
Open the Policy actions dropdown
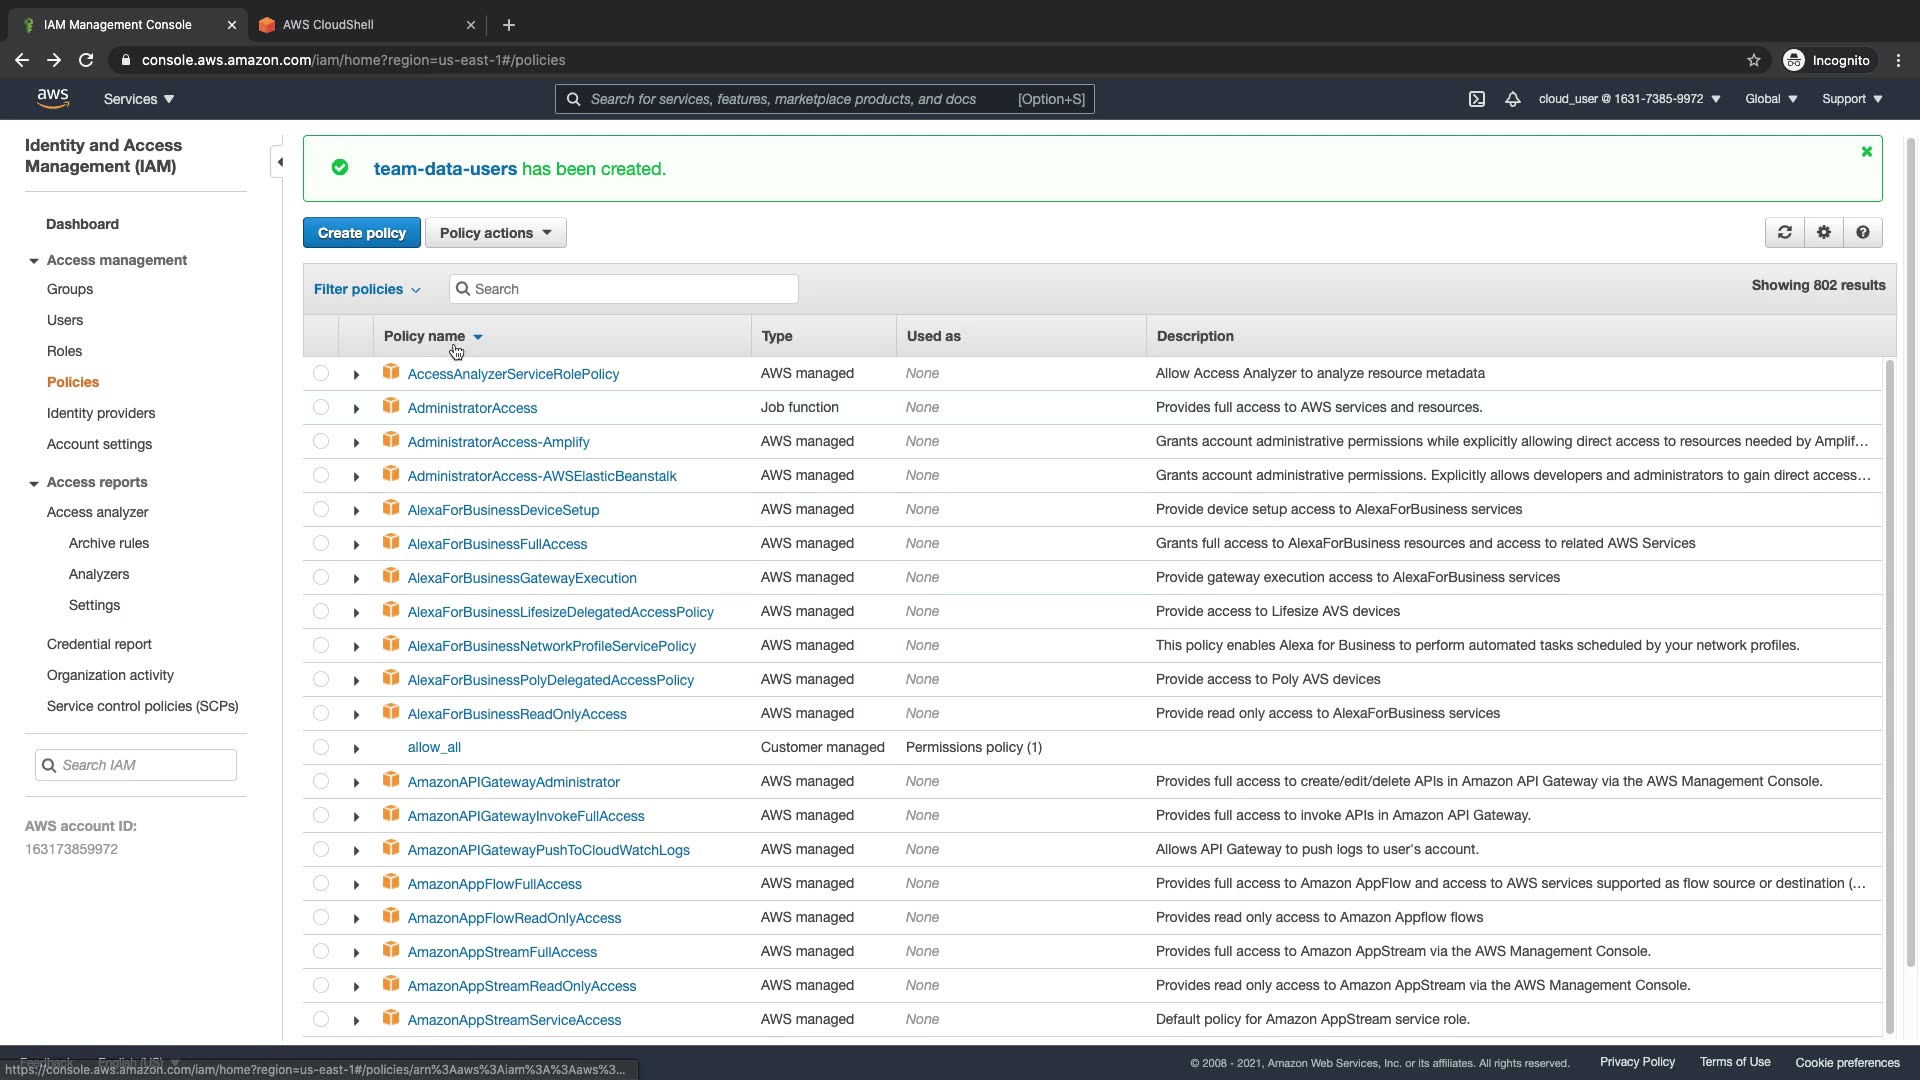495,233
